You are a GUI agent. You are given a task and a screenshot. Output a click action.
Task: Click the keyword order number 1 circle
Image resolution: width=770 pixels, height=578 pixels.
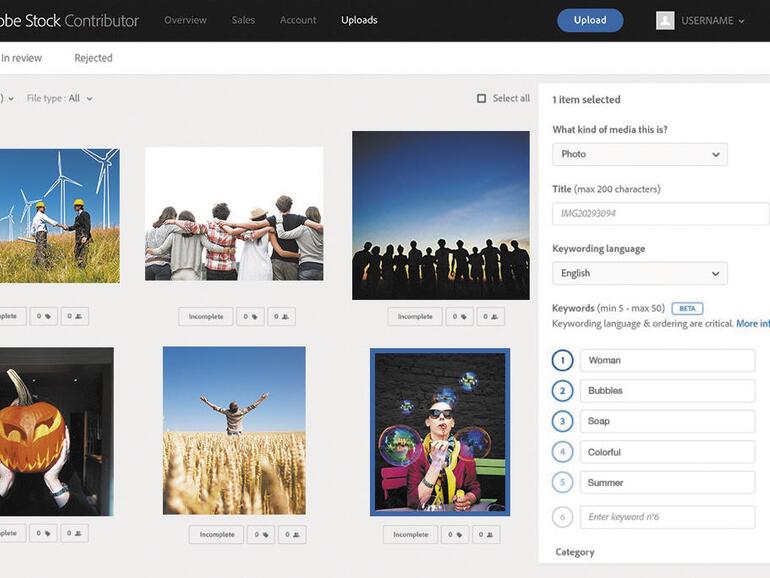pyautogui.click(x=562, y=360)
